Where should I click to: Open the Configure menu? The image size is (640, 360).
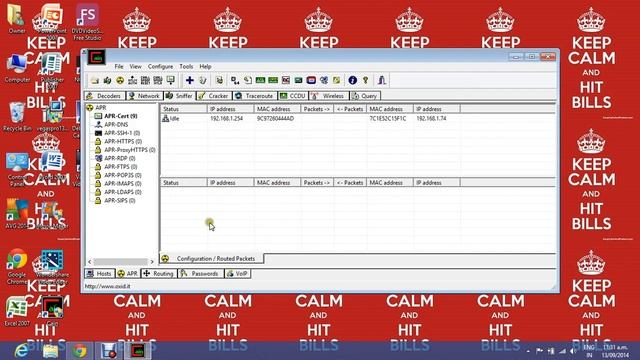[x=160, y=67]
